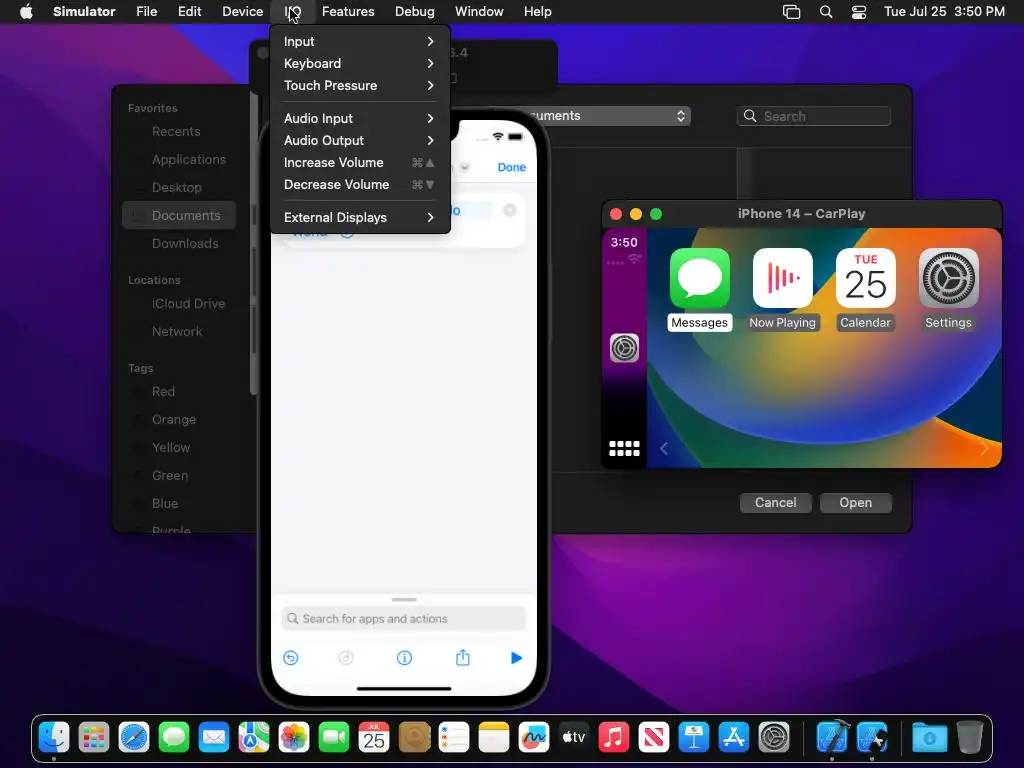Viewport: 1024px width, 768px height.
Task: Open Music from the Dock
Action: (614, 738)
